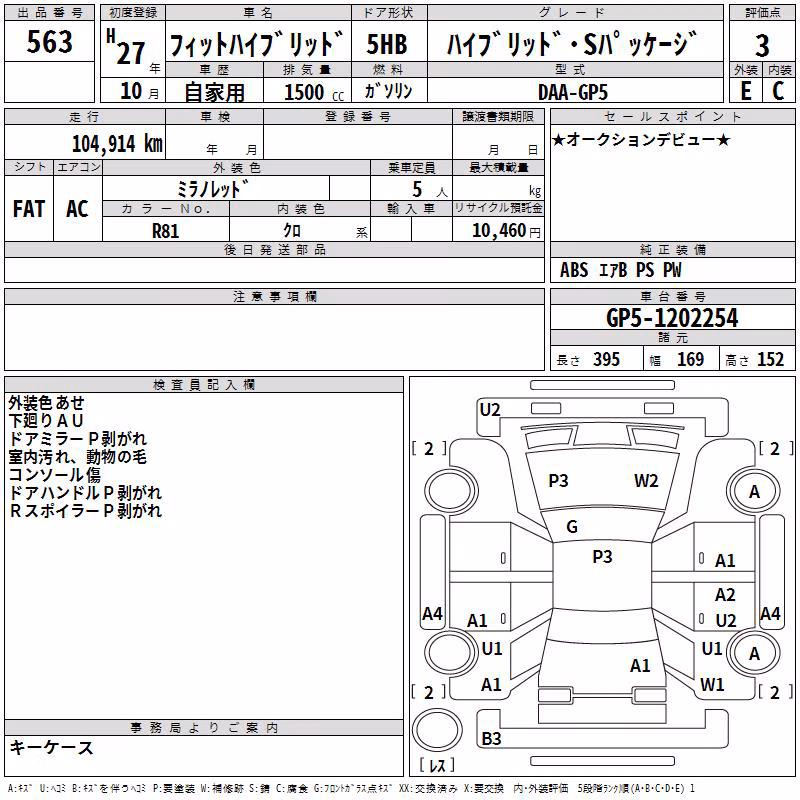
Task: Select the exterior color "ミラノレッド"
Action: click(213, 189)
